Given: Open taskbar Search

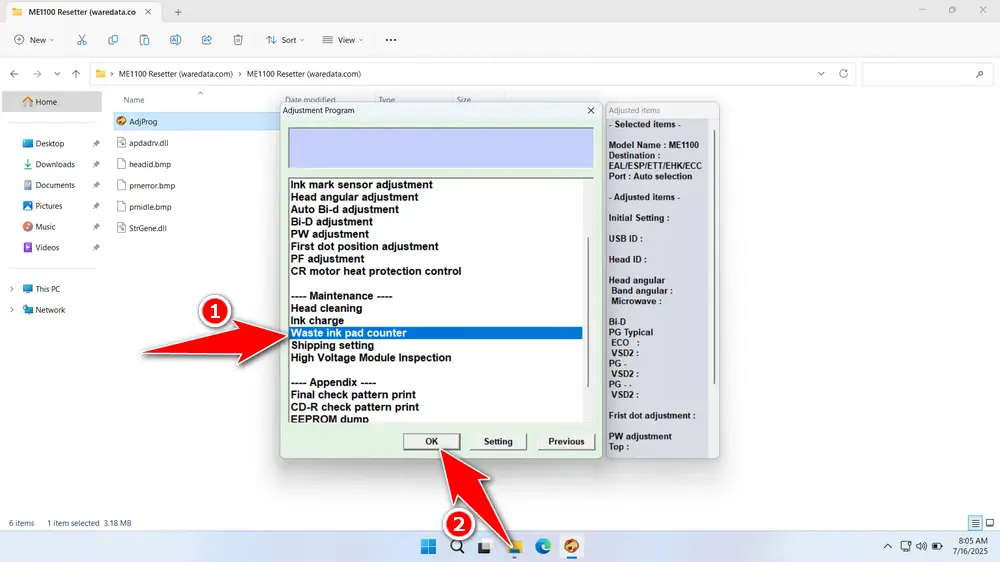Looking at the screenshot, I should point(457,546).
